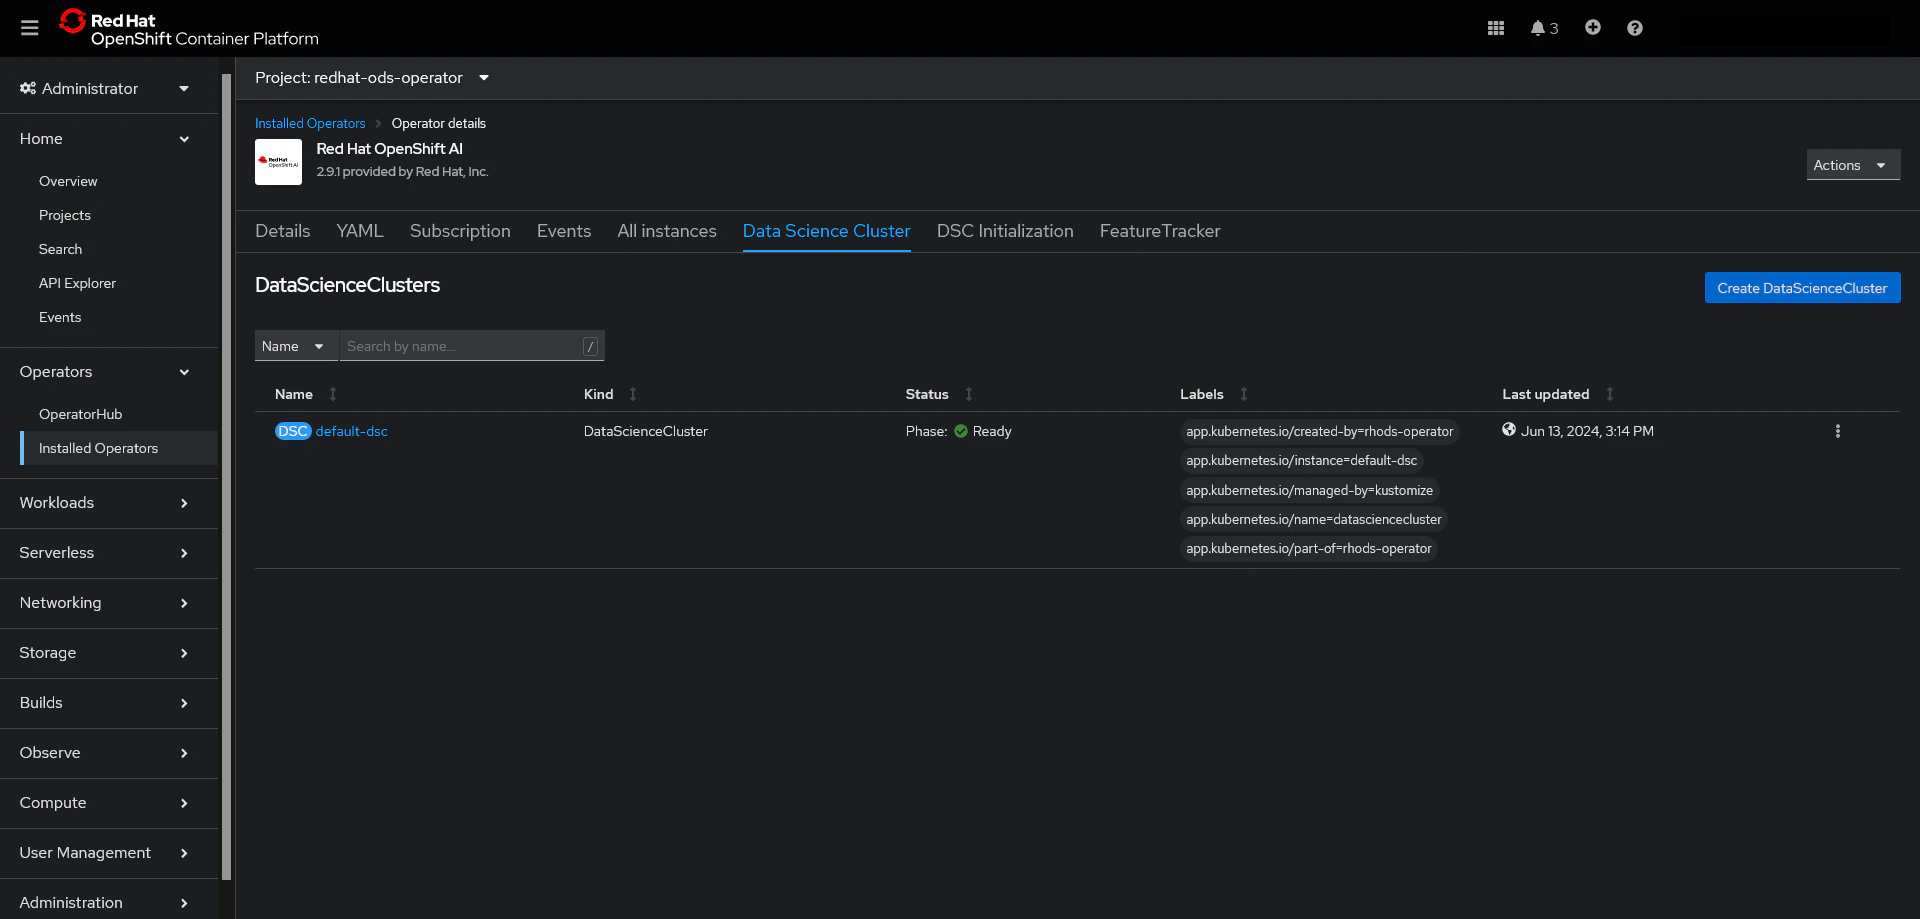Click the managed-by=kustomize label chip
The image size is (1920, 919).
click(1310, 491)
